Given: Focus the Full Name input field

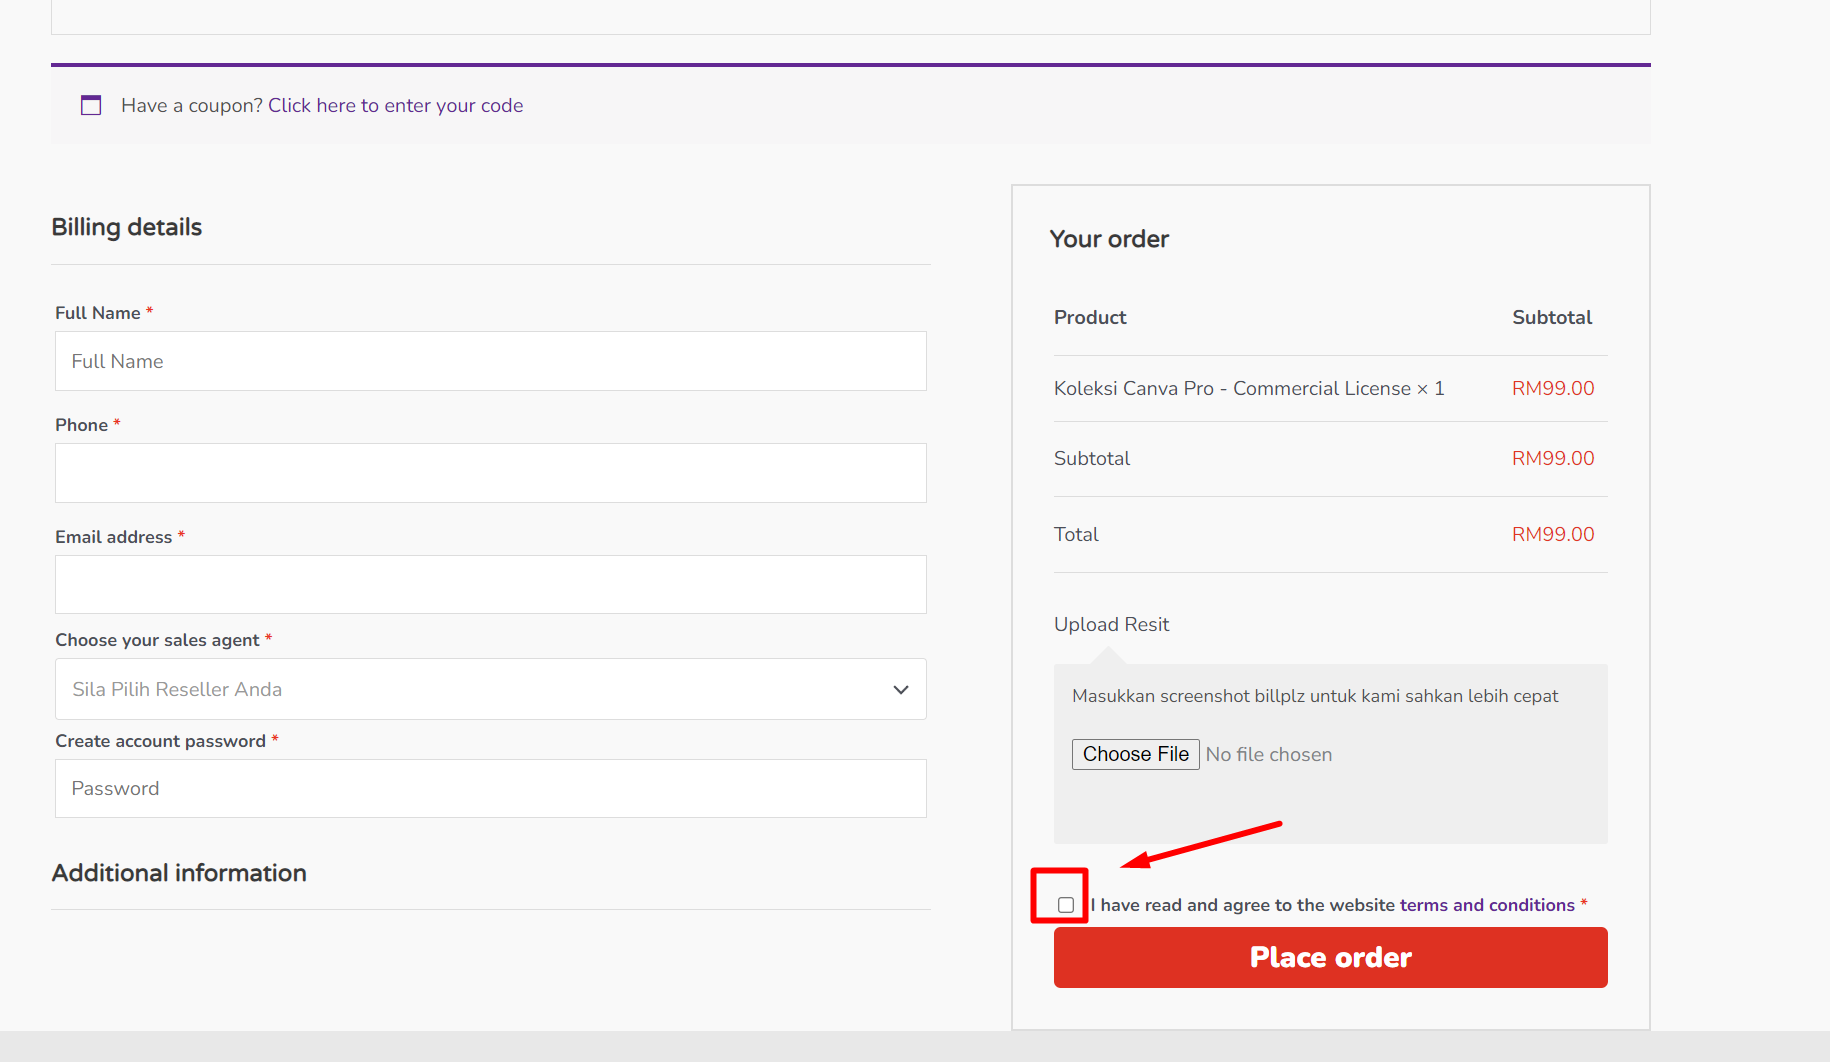Looking at the screenshot, I should 490,361.
